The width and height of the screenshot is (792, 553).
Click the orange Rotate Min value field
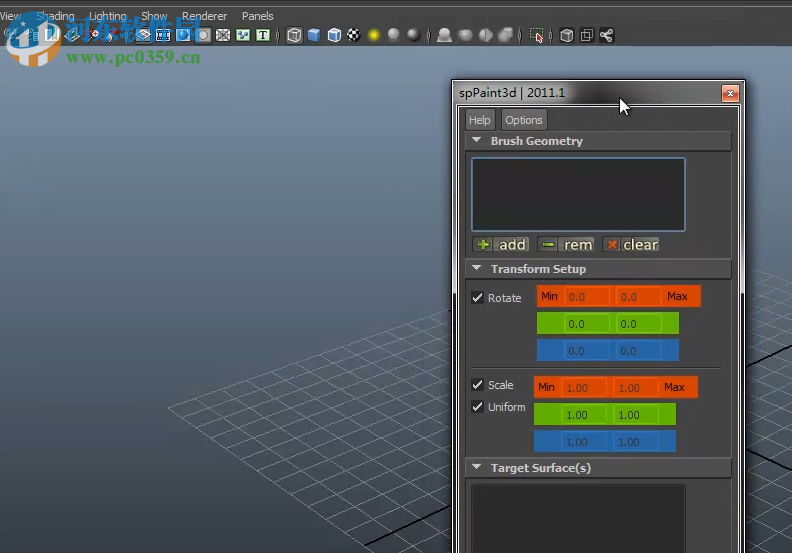coord(587,297)
